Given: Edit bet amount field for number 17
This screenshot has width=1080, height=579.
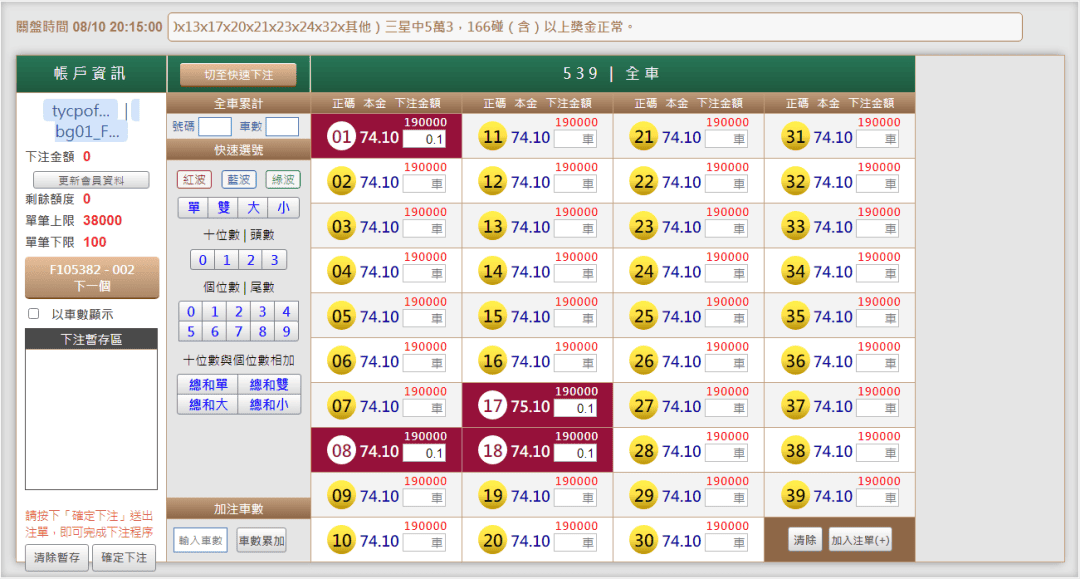Looking at the screenshot, I should point(575,408).
